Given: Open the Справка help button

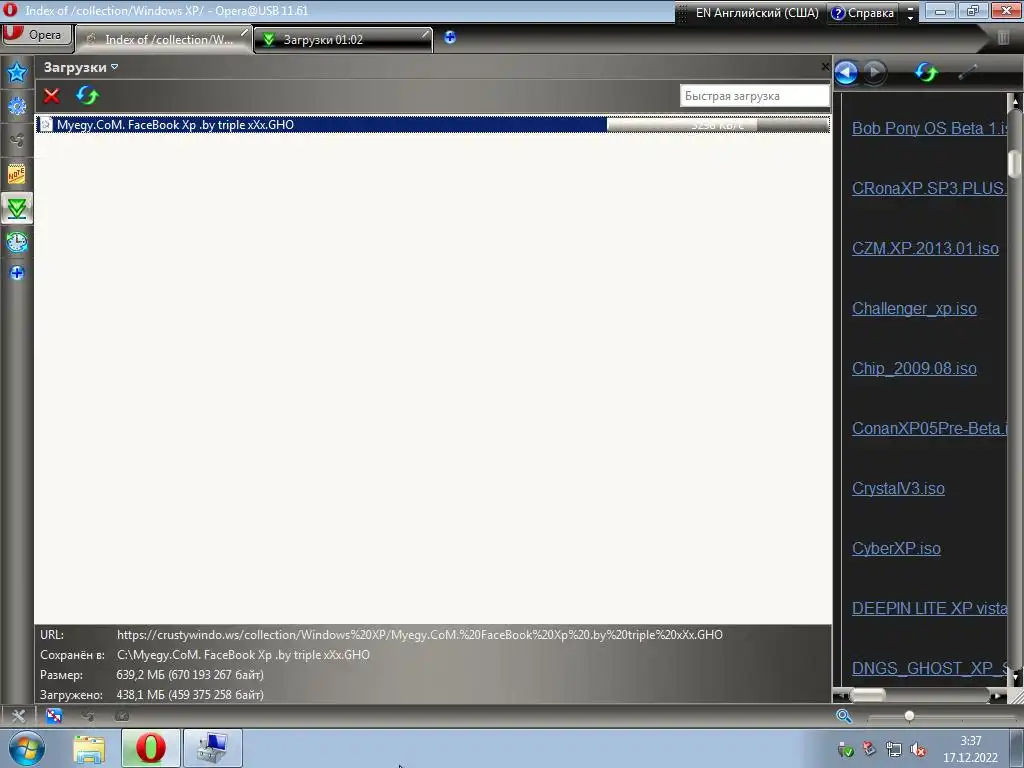Looking at the screenshot, I should point(863,12).
